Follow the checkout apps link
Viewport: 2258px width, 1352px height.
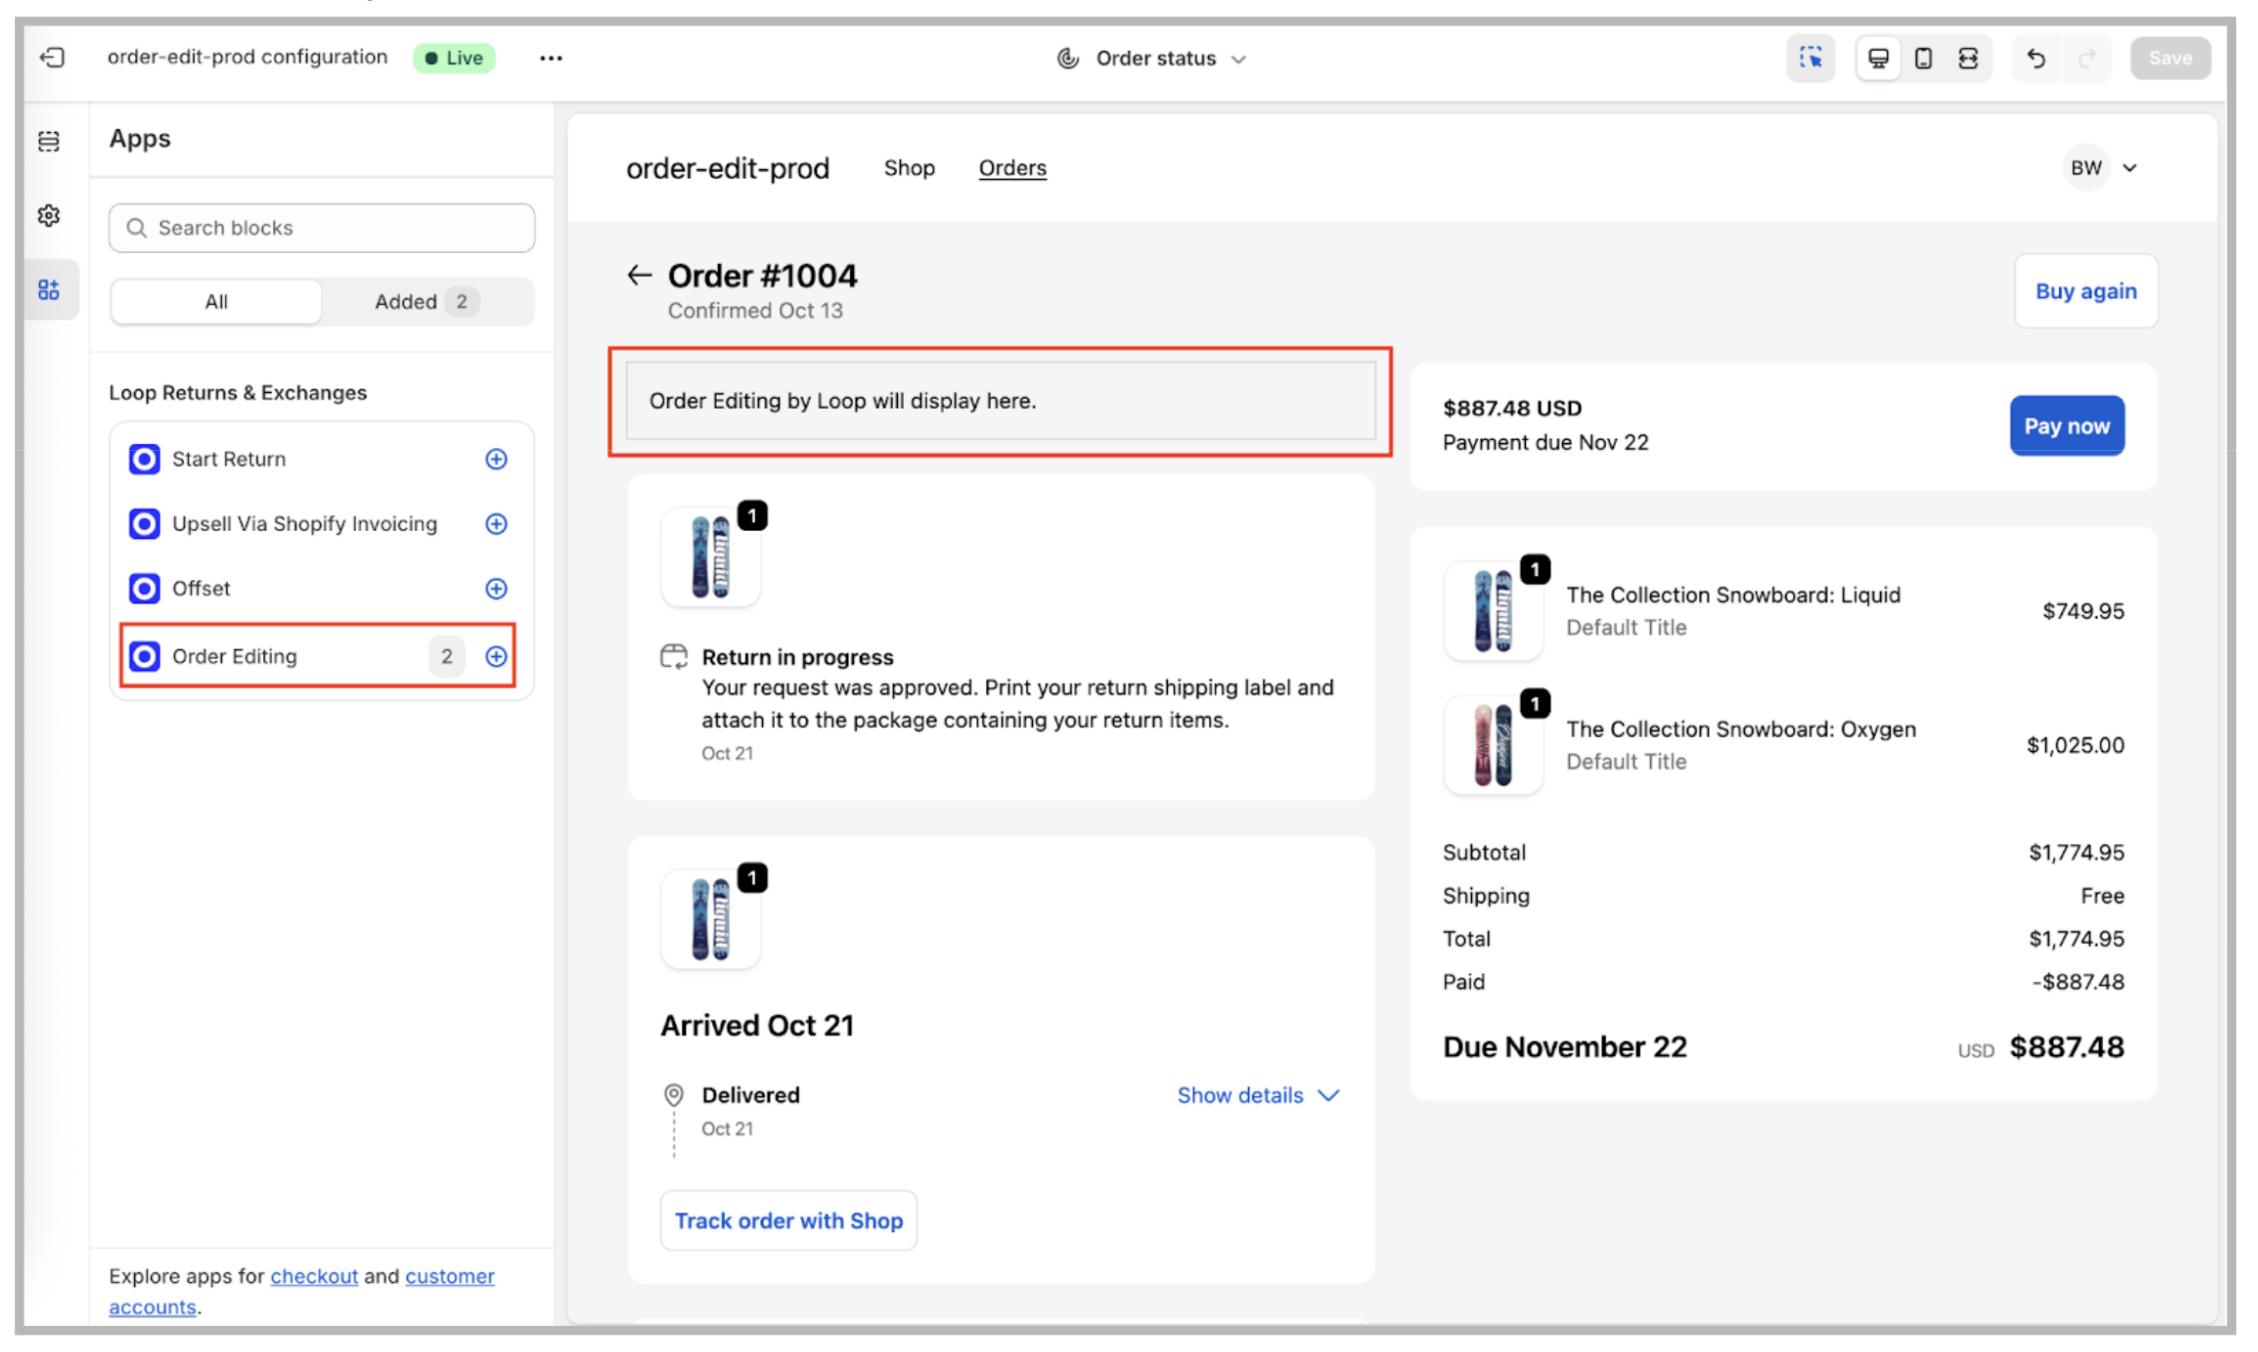pyautogui.click(x=314, y=1276)
